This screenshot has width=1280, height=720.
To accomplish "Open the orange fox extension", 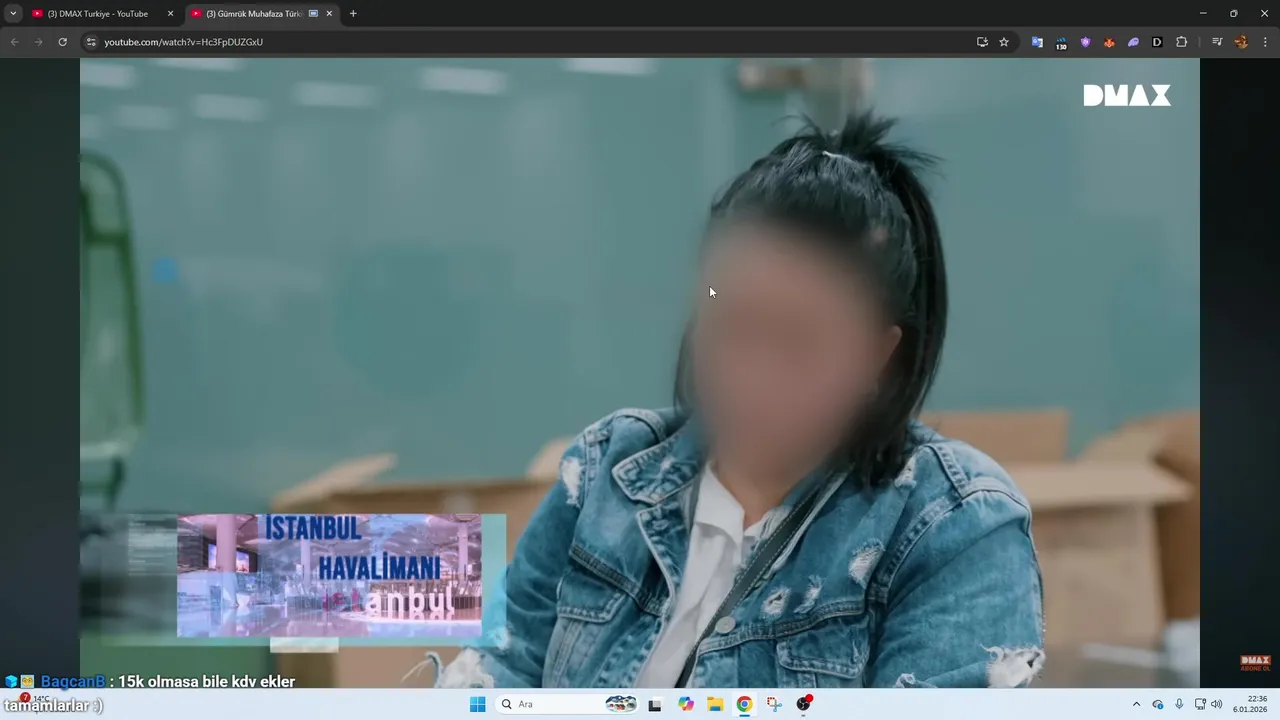I will pyautogui.click(x=1109, y=42).
